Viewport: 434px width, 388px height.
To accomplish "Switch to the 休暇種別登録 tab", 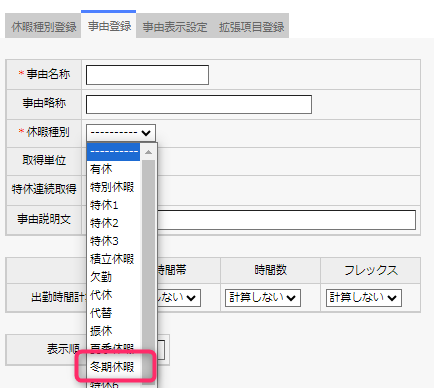I will point(43,26).
